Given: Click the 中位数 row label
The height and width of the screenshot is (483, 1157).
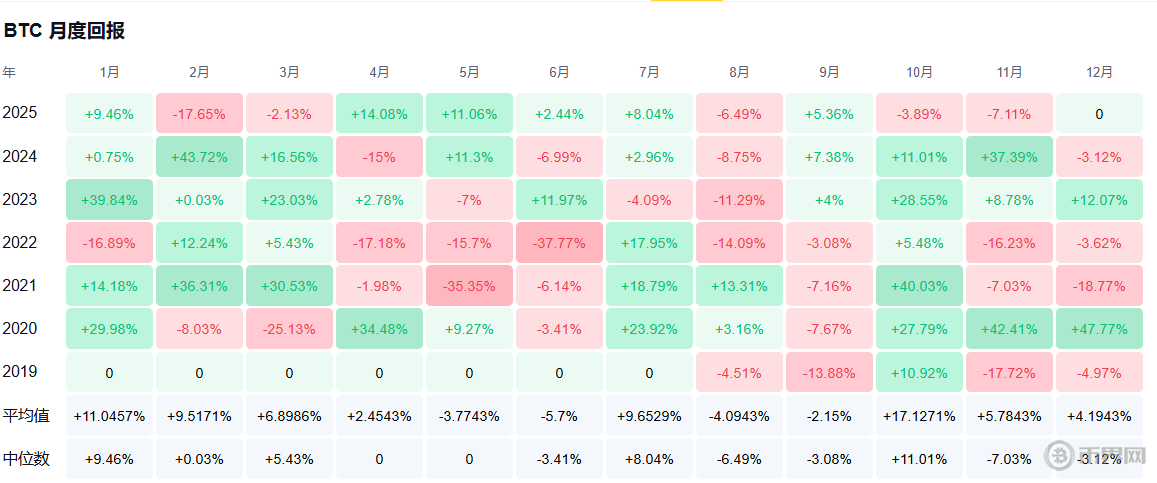Looking at the screenshot, I should point(27,459).
